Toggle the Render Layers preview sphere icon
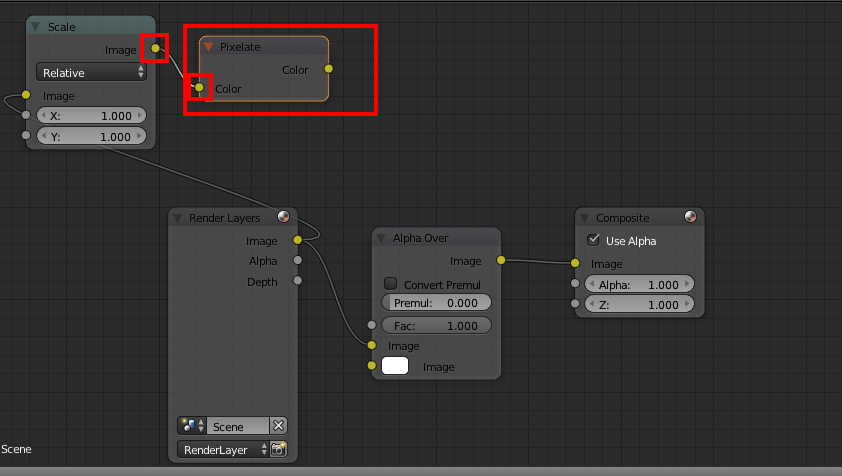Viewport: 842px width, 476px height. point(283,217)
